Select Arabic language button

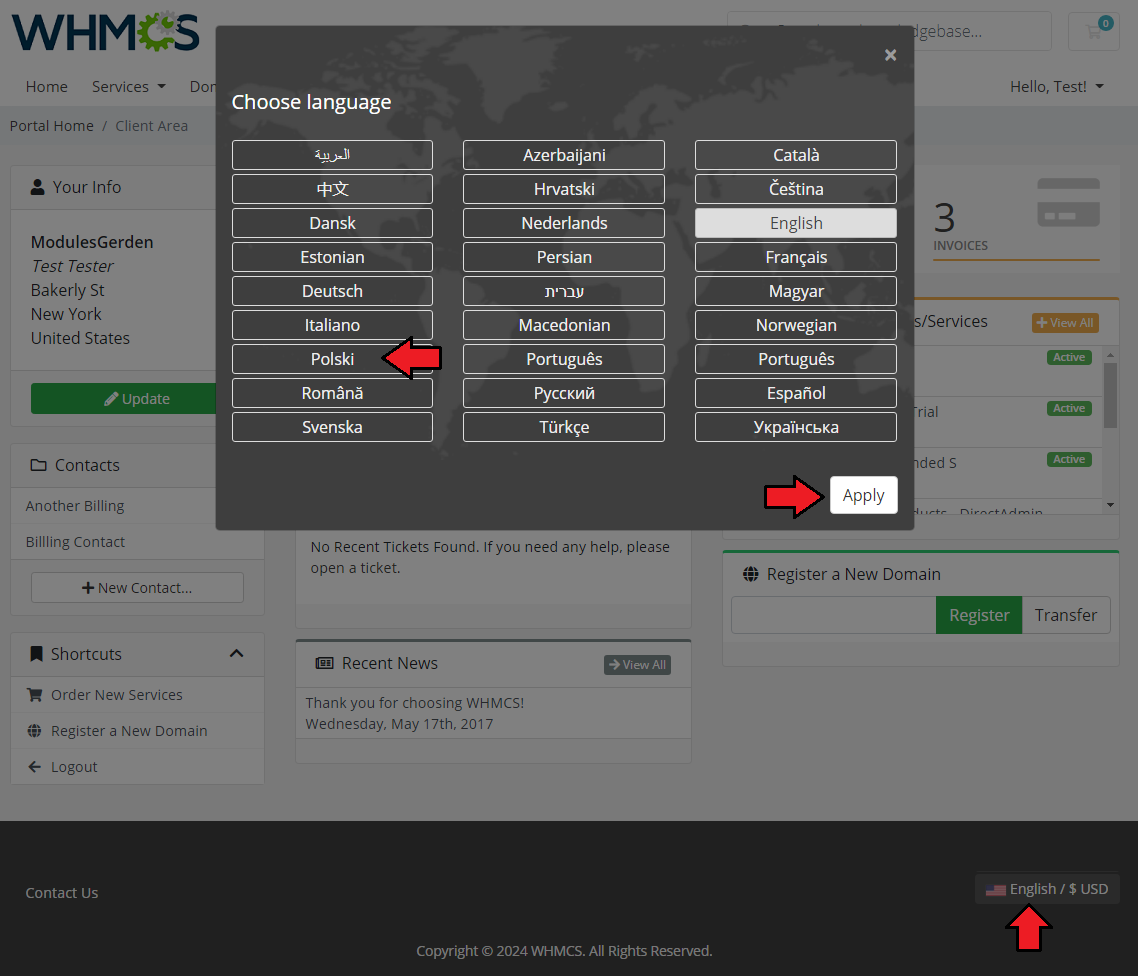click(x=332, y=155)
